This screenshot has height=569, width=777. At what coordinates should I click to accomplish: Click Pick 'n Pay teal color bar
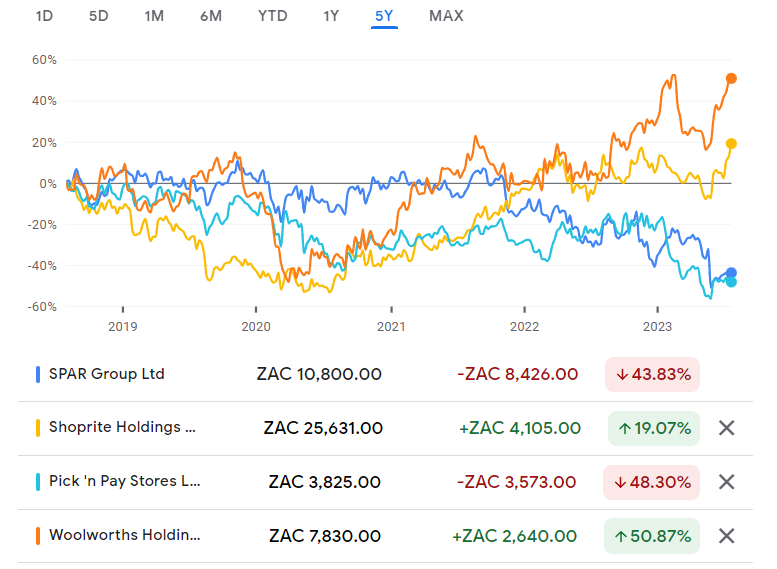click(x=38, y=482)
